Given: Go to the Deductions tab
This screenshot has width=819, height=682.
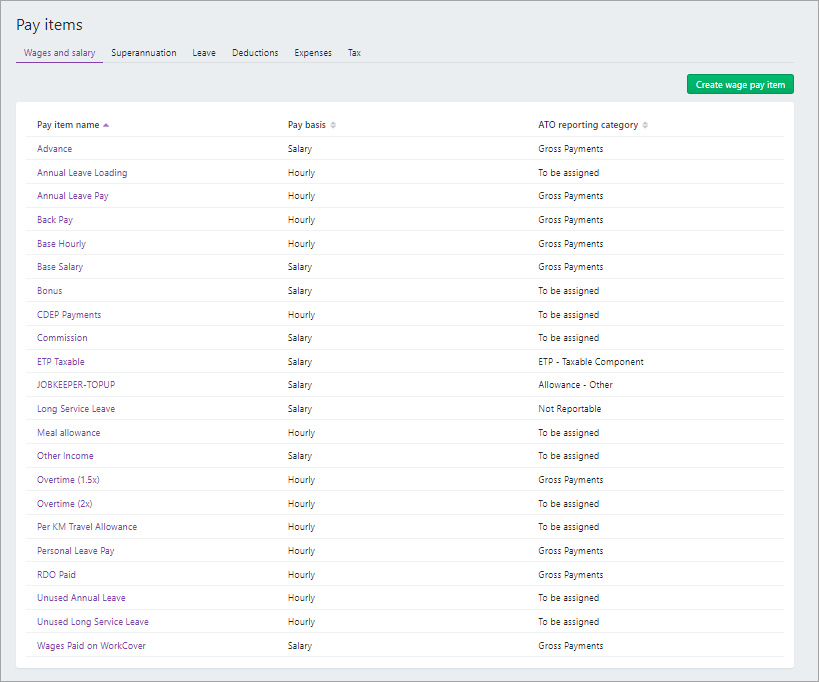Looking at the screenshot, I should click(255, 53).
